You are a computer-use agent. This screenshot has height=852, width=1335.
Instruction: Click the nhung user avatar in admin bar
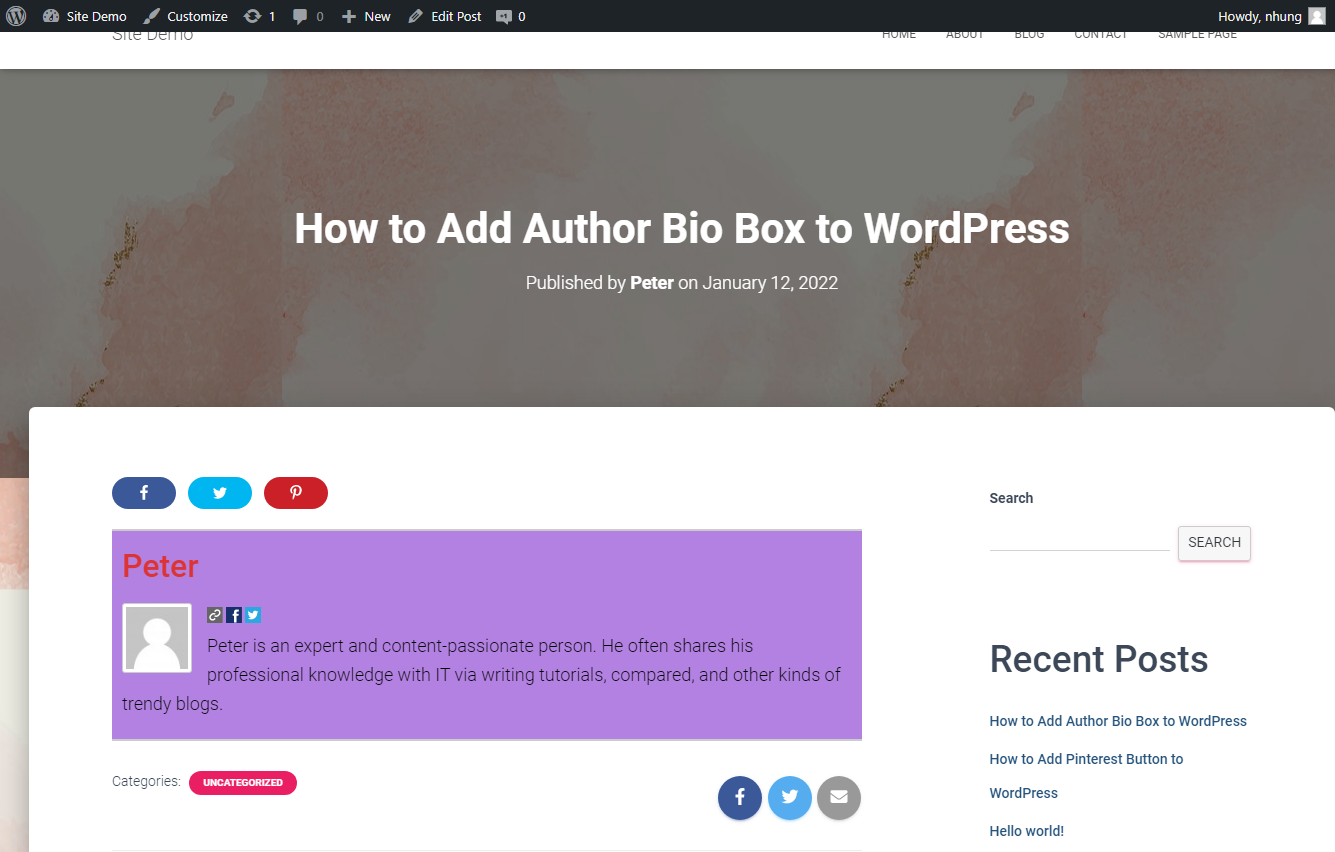pyautogui.click(x=1317, y=16)
